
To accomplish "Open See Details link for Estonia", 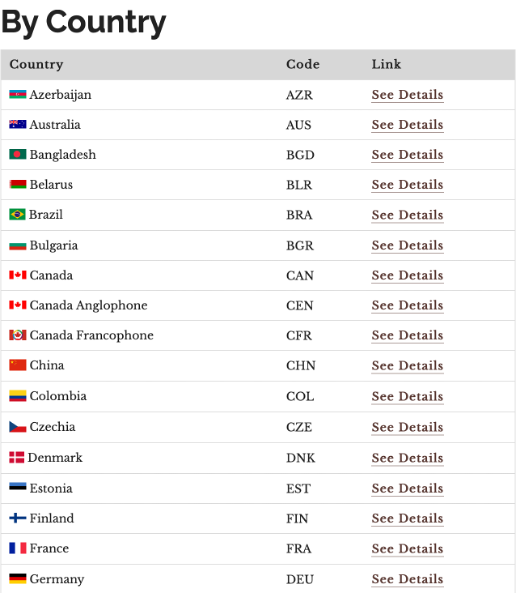I will pyautogui.click(x=407, y=488).
